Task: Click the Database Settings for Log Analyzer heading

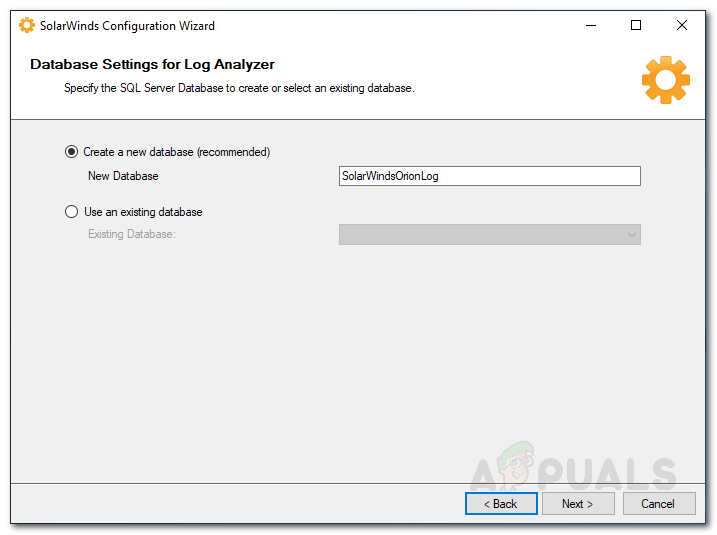Action: click(x=152, y=65)
